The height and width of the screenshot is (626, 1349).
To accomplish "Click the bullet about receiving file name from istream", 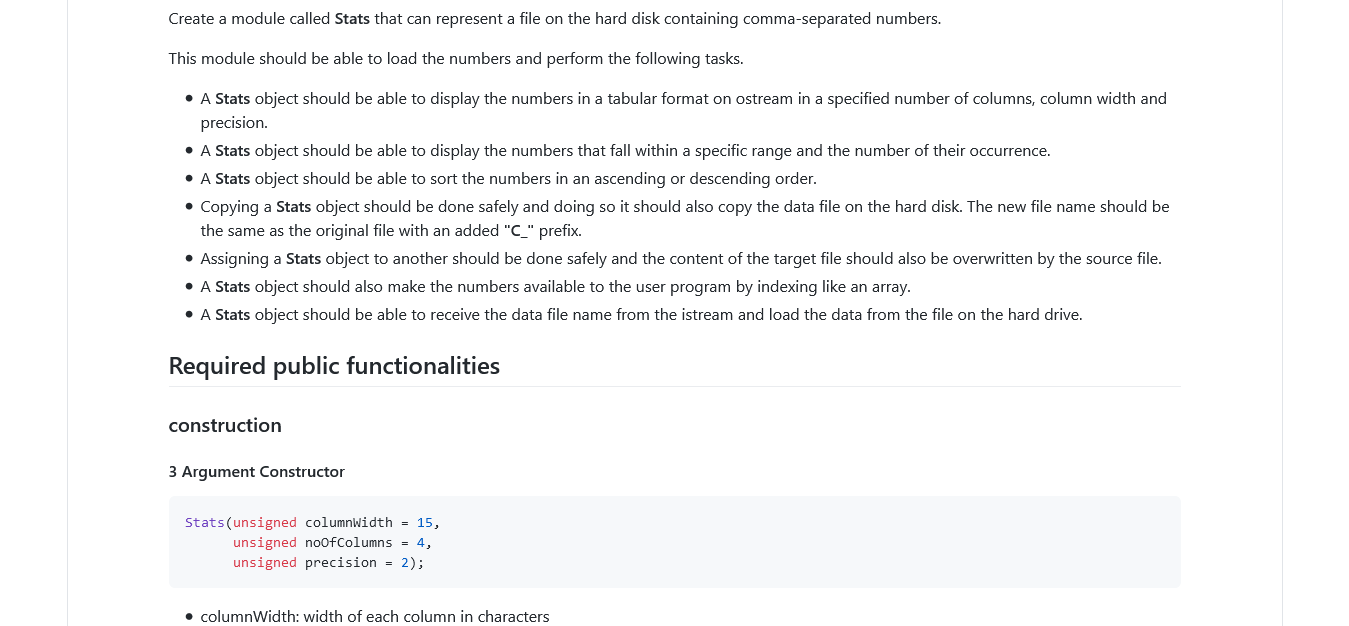I will point(642,315).
